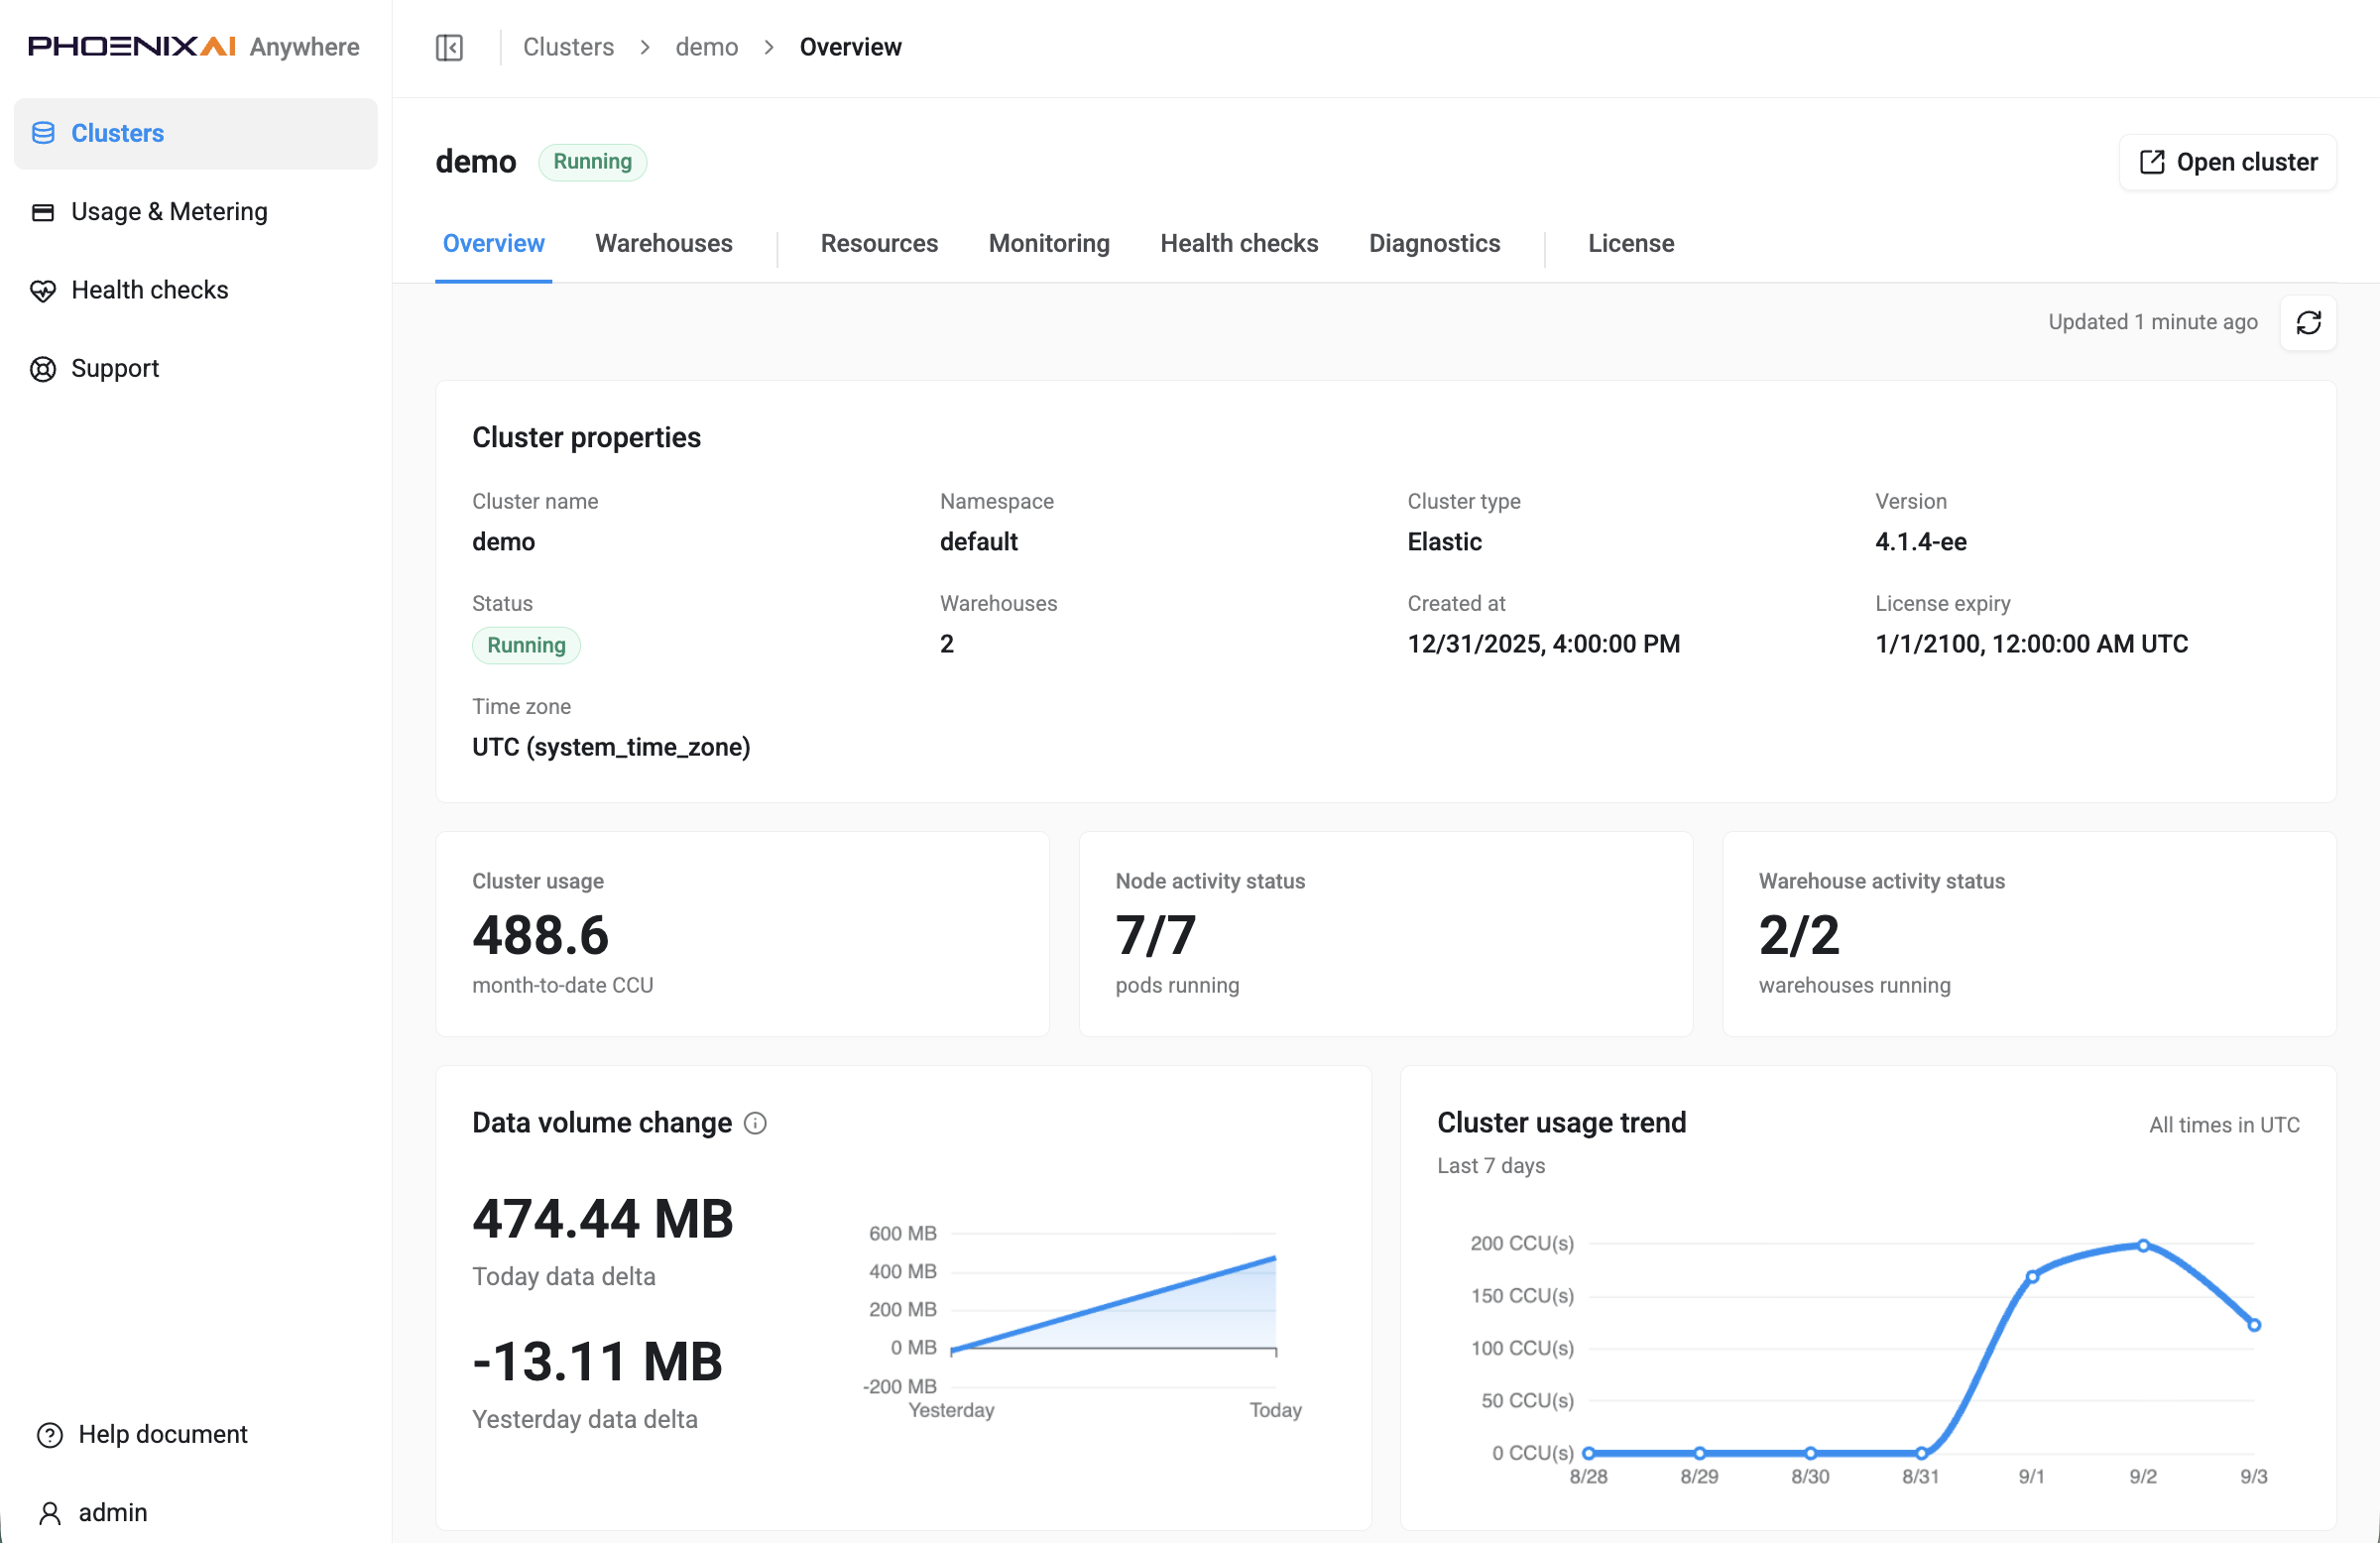Image resolution: width=2380 pixels, height=1543 pixels.
Task: Click the time zone value UTC (system_time_zone)
Action: coord(611,747)
